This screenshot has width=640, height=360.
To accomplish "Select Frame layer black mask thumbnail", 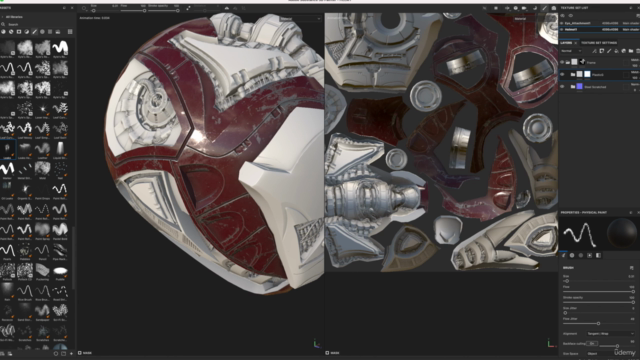I will pos(582,62).
